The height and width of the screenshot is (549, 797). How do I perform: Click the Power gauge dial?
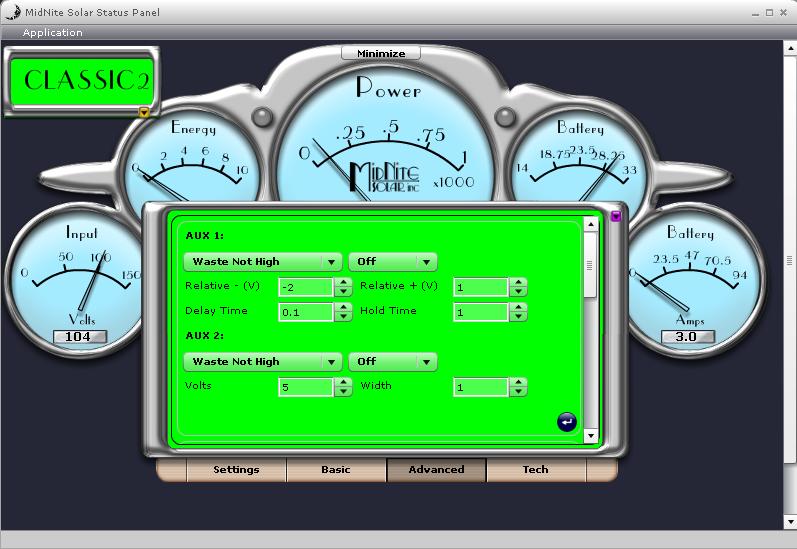pos(385,135)
